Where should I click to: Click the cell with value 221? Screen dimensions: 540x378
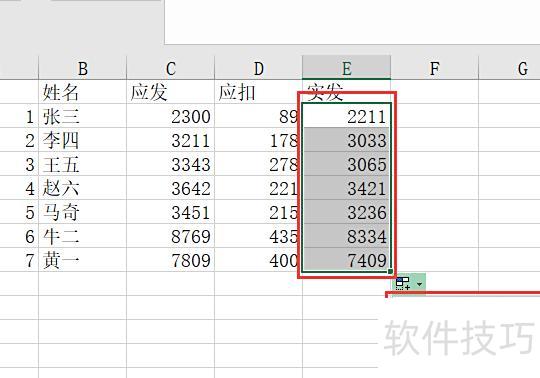258,188
